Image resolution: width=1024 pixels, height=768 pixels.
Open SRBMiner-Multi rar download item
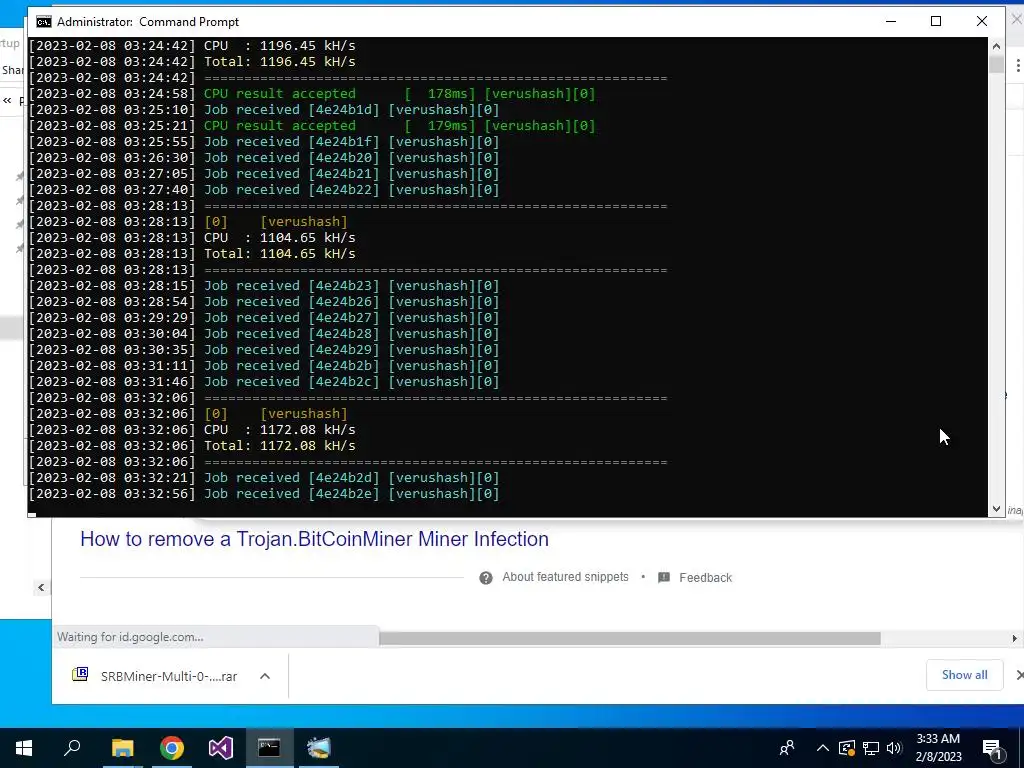[168, 677]
